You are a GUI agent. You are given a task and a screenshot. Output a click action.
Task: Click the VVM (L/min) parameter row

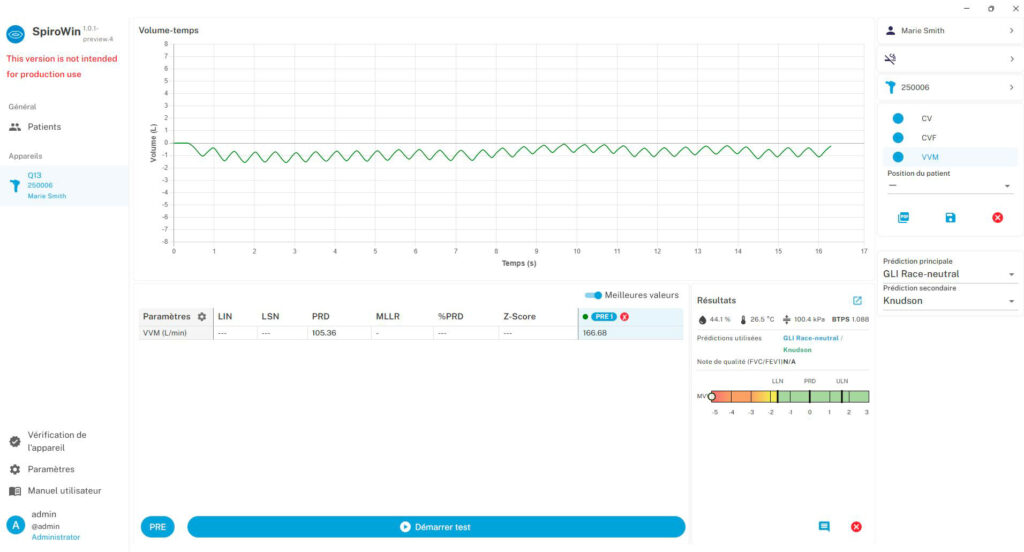(x=411, y=333)
